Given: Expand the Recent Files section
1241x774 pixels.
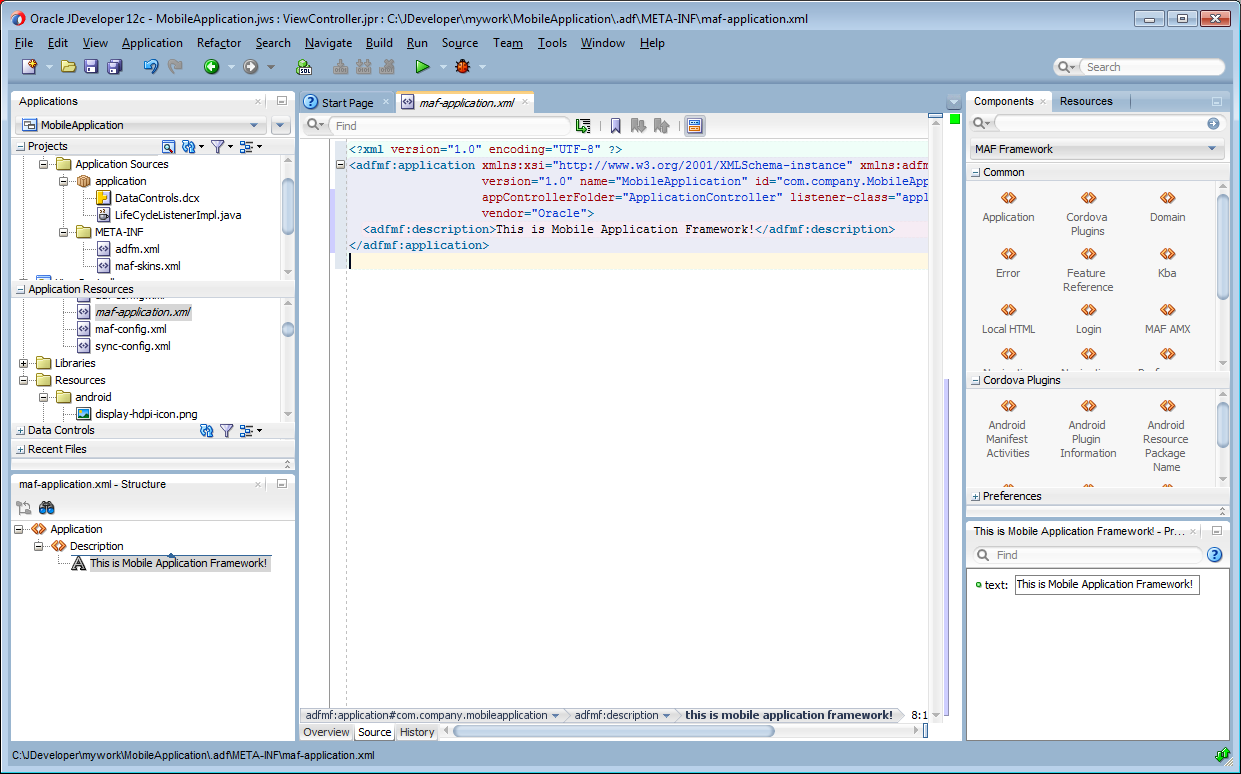Looking at the screenshot, I should 21,449.
